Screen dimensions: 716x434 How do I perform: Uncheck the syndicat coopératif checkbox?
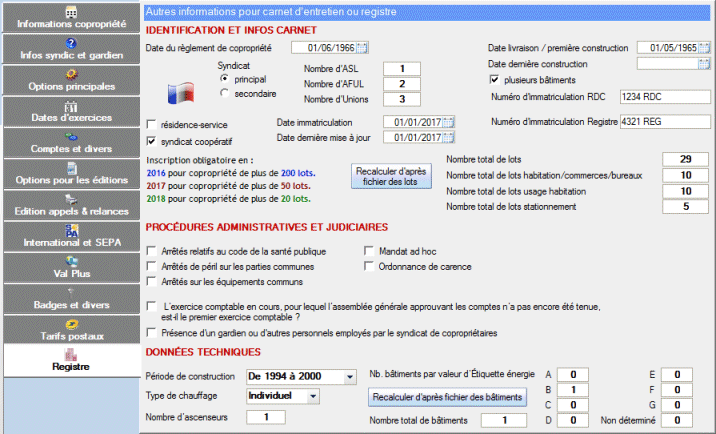click(151, 141)
